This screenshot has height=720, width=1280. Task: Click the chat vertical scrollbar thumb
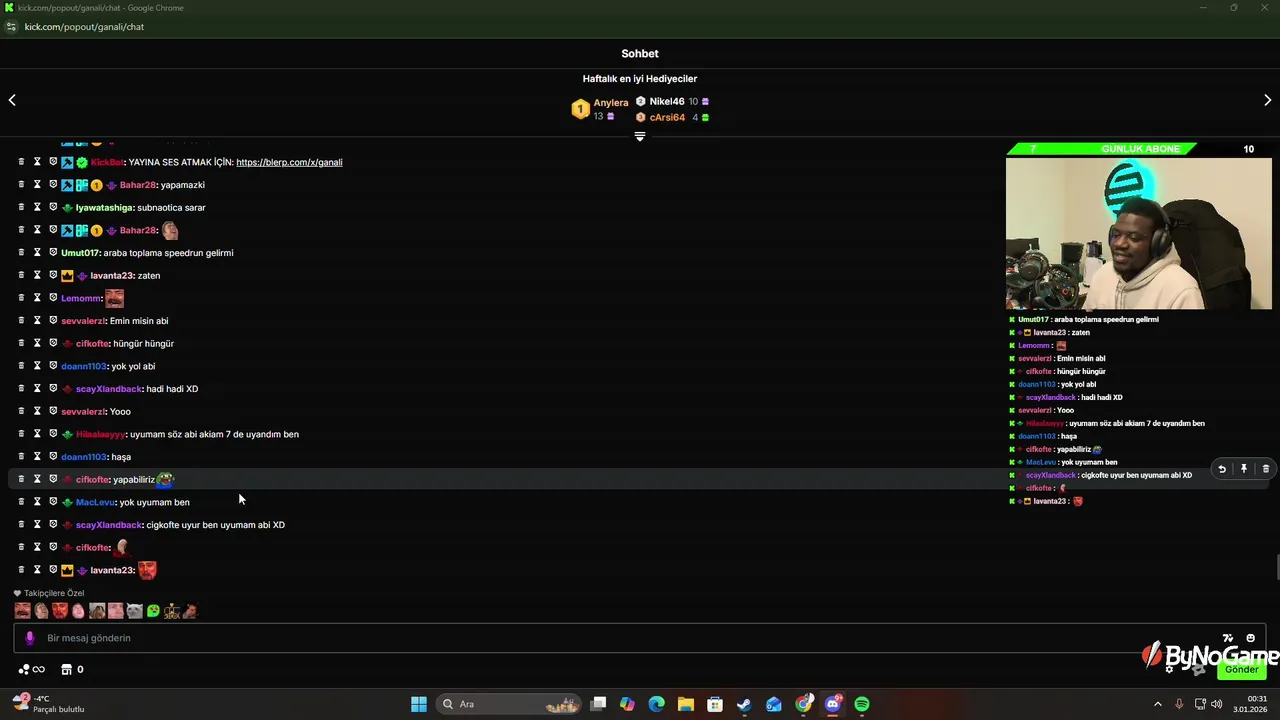tap(1276, 566)
